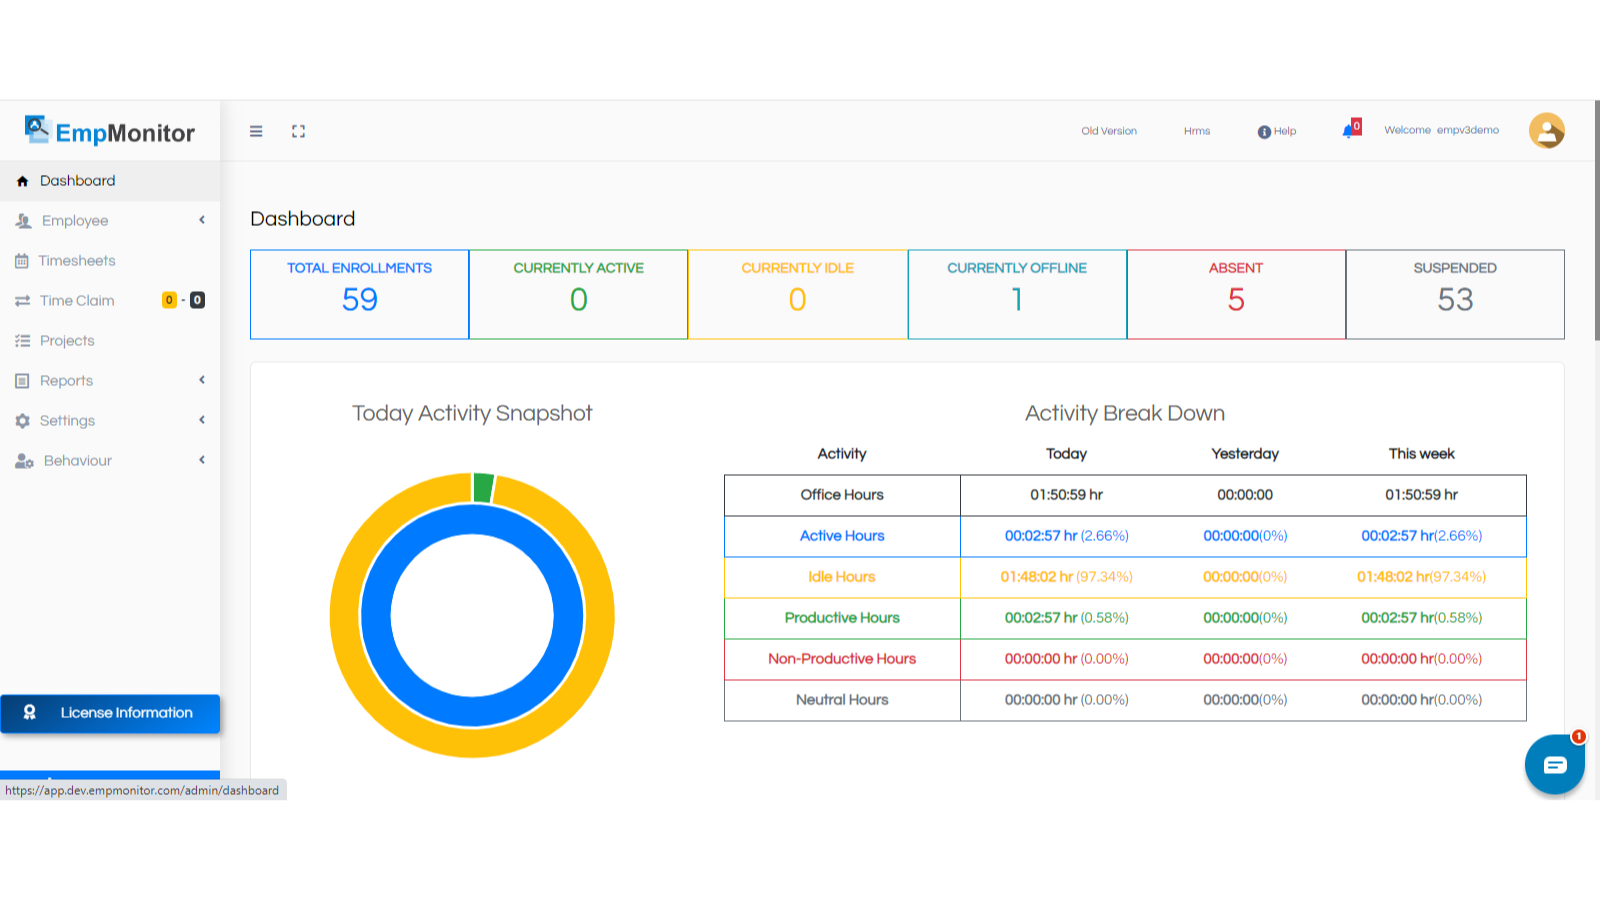The height and width of the screenshot is (900, 1600).
Task: Click the green donut chart segment
Action: coord(484,487)
